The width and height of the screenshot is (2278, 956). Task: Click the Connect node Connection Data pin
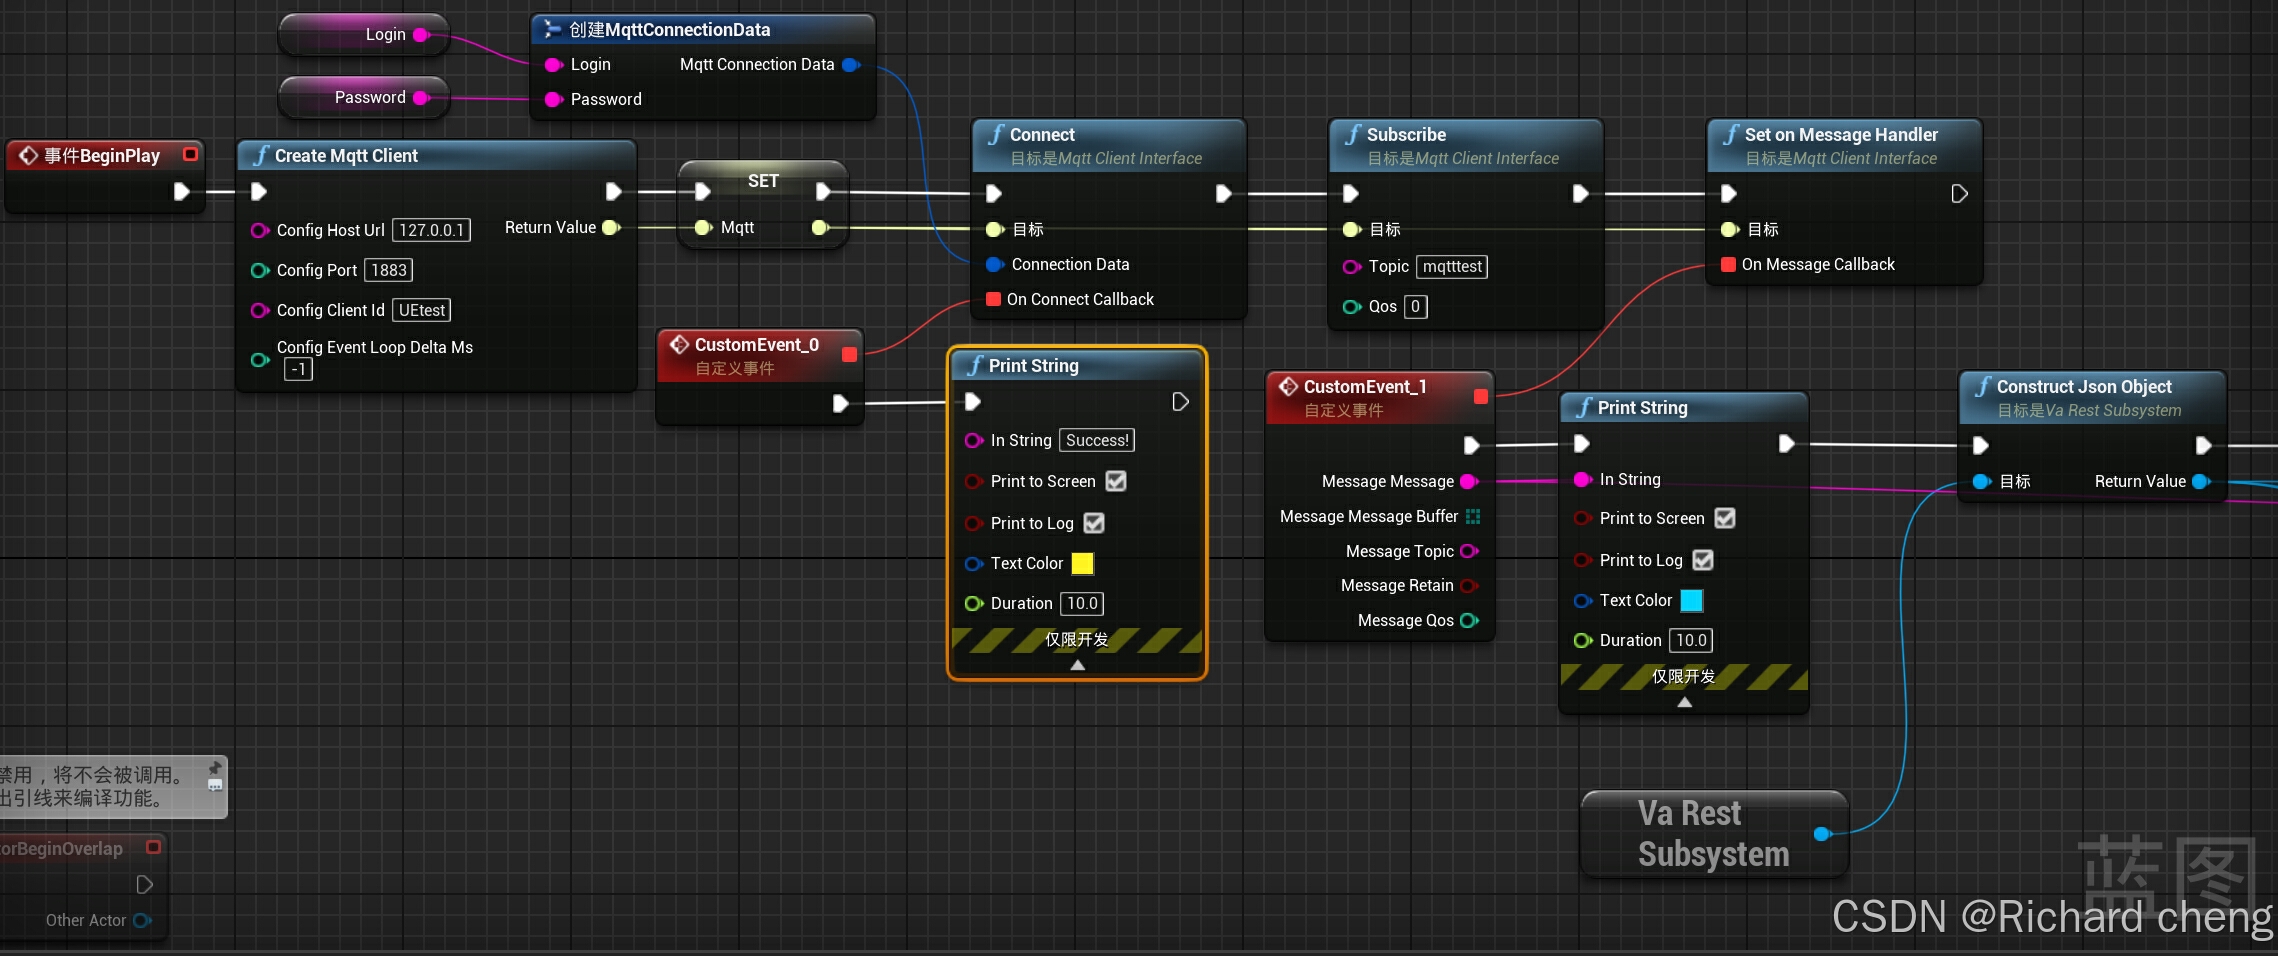click(995, 265)
